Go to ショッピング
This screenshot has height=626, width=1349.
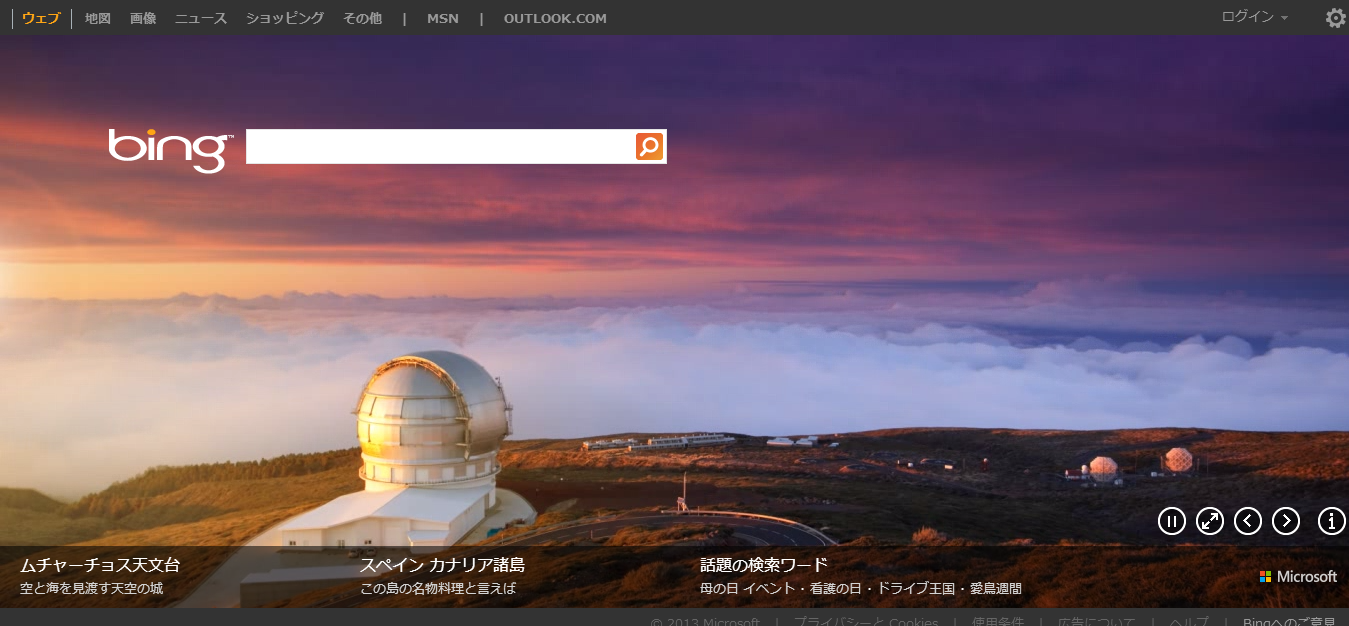[x=285, y=18]
